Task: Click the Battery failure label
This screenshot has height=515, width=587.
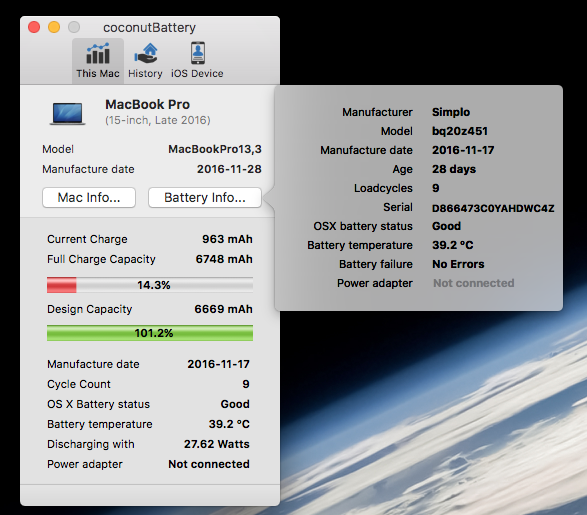Action: 376,264
